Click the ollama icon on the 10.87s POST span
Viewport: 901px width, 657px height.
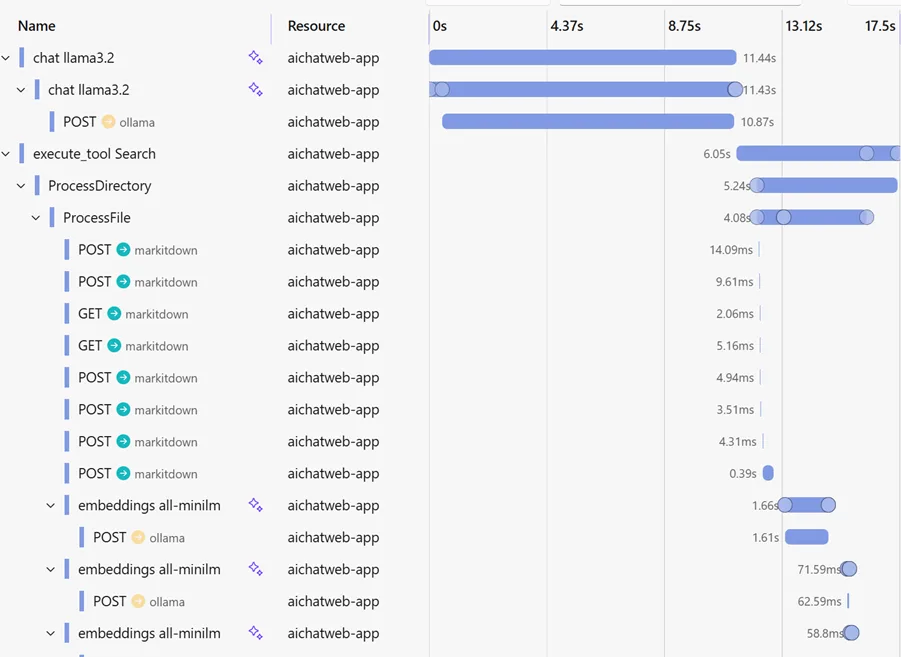coord(109,122)
